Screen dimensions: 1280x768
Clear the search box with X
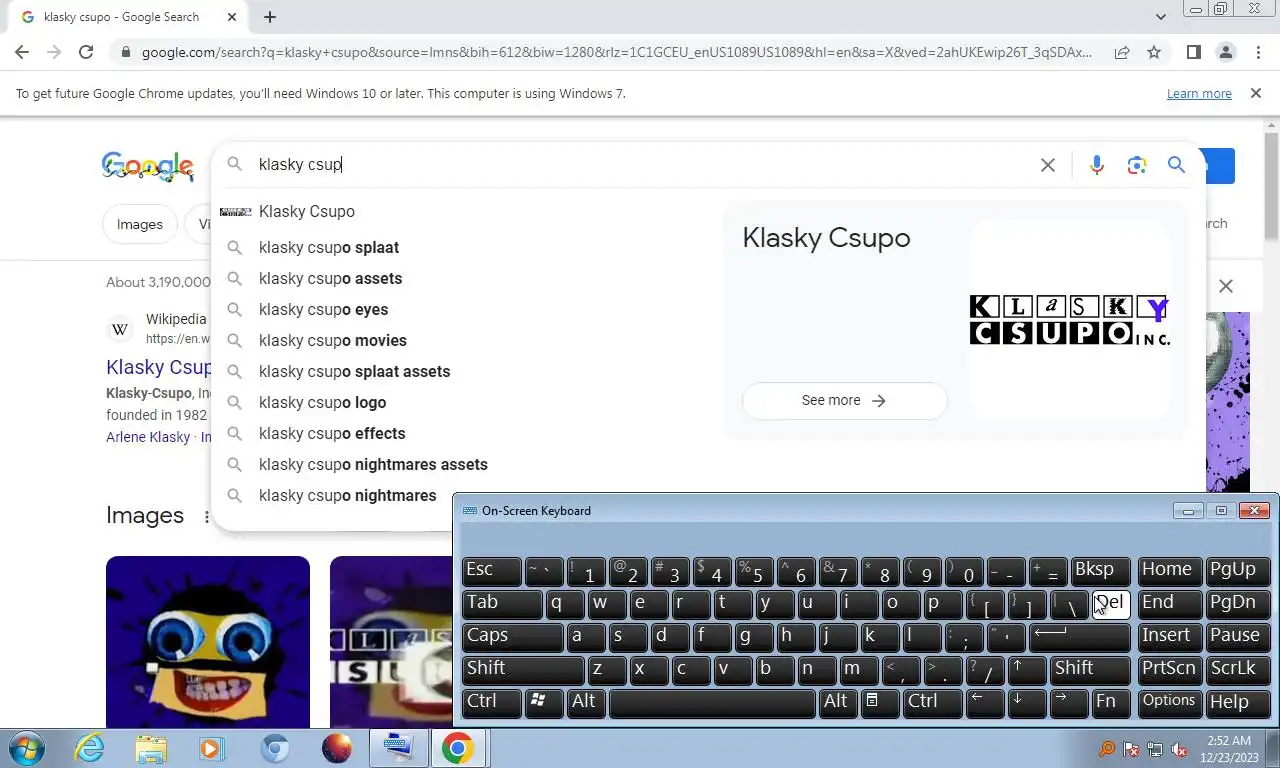pyautogui.click(x=1047, y=165)
